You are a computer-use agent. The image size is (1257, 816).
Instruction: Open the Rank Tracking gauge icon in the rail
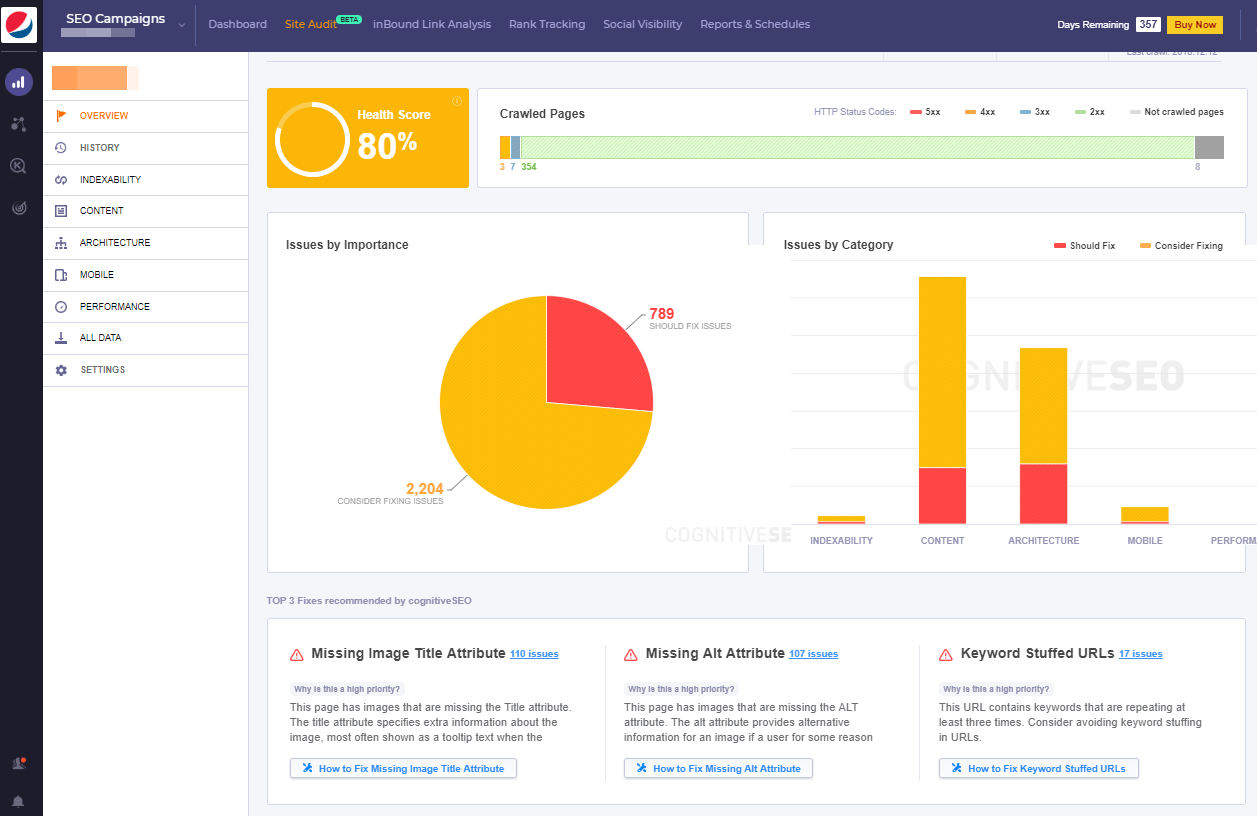[x=18, y=208]
